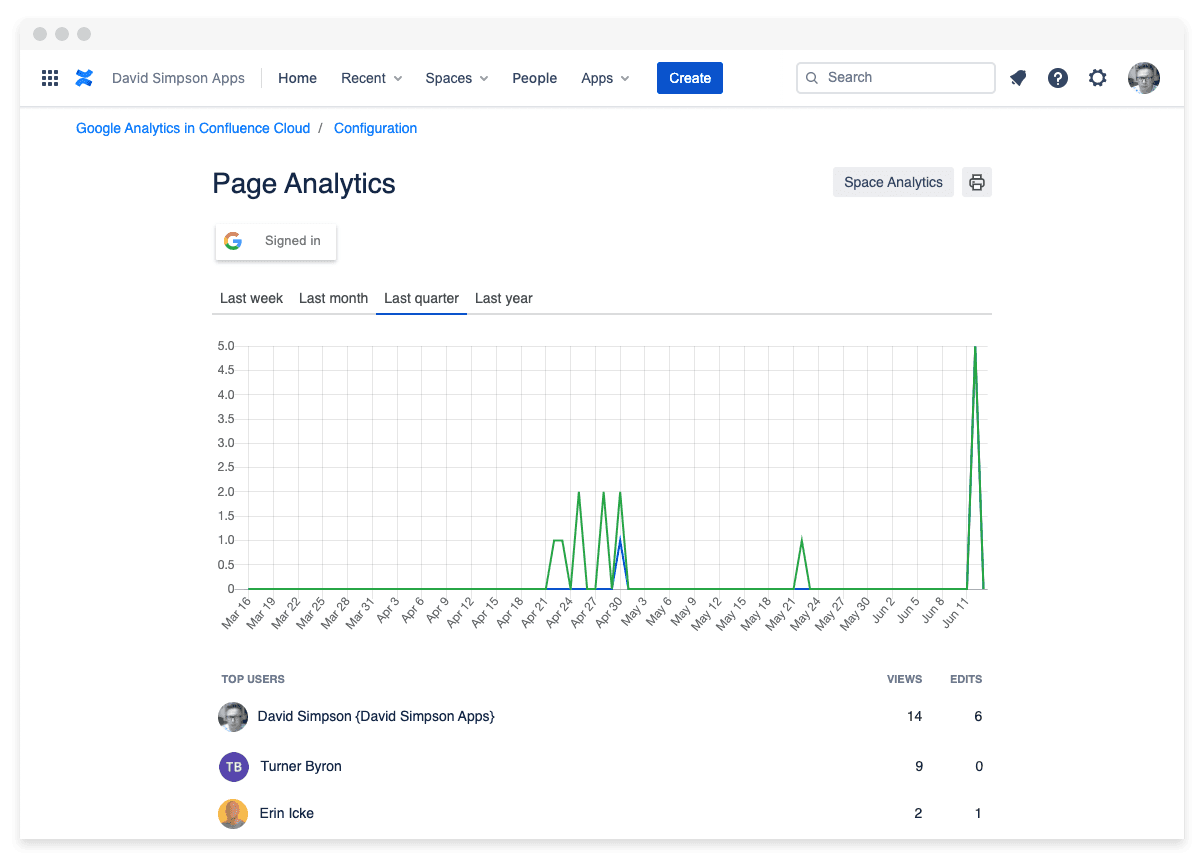This screenshot has width=1203, height=862.
Task: Open the app switcher grid icon
Action: click(x=50, y=78)
